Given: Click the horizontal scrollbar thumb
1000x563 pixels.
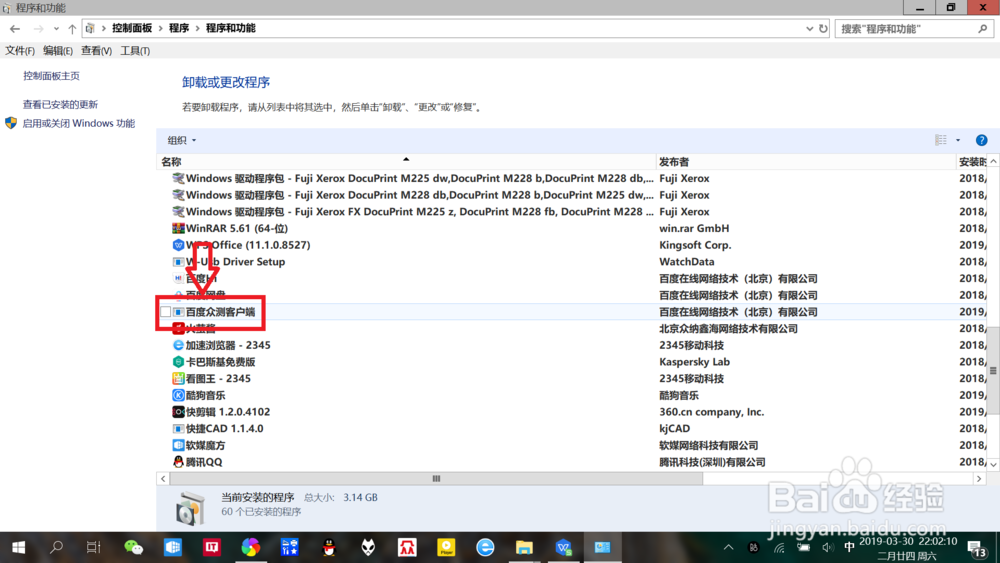Looking at the screenshot, I should [x=436, y=479].
